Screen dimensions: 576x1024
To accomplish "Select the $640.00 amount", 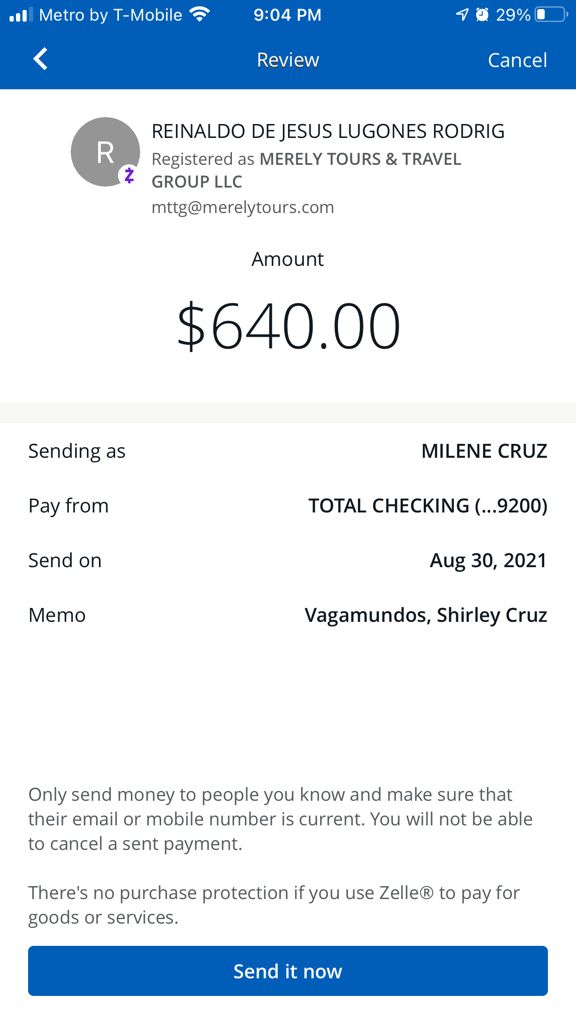I will [288, 325].
